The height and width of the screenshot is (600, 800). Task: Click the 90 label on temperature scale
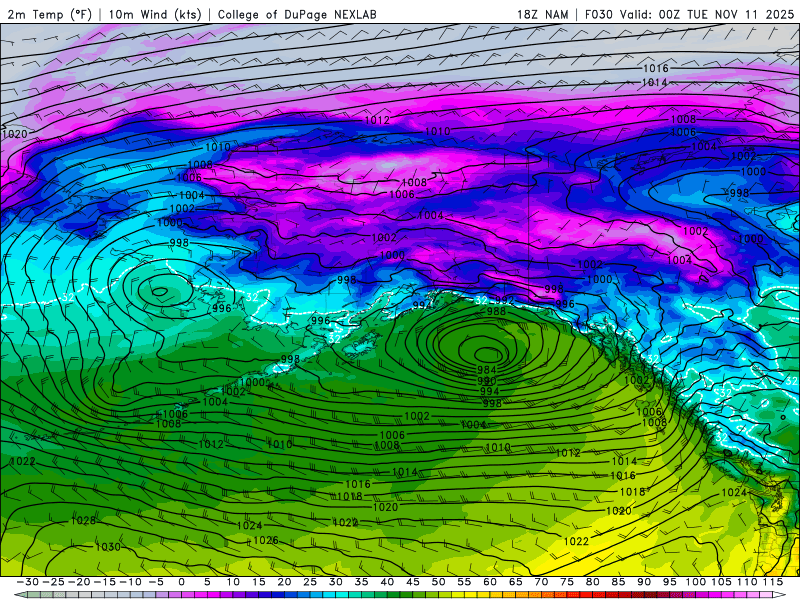(x=644, y=582)
